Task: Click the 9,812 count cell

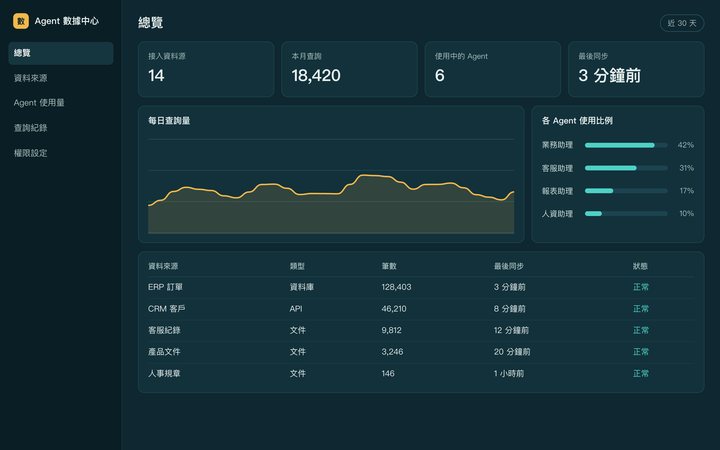Action: (391, 330)
